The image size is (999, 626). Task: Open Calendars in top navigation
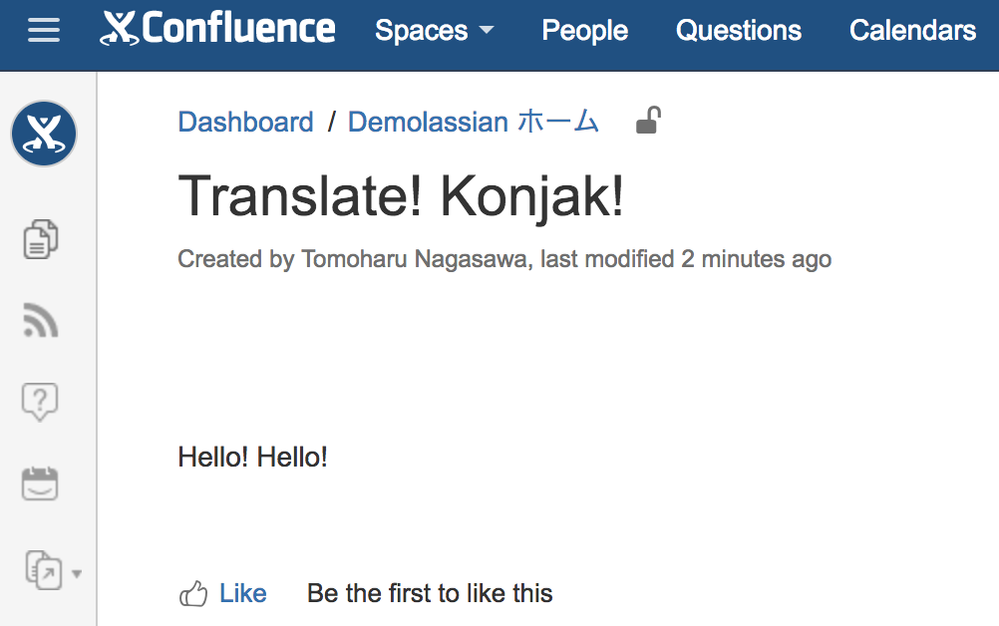tap(912, 31)
